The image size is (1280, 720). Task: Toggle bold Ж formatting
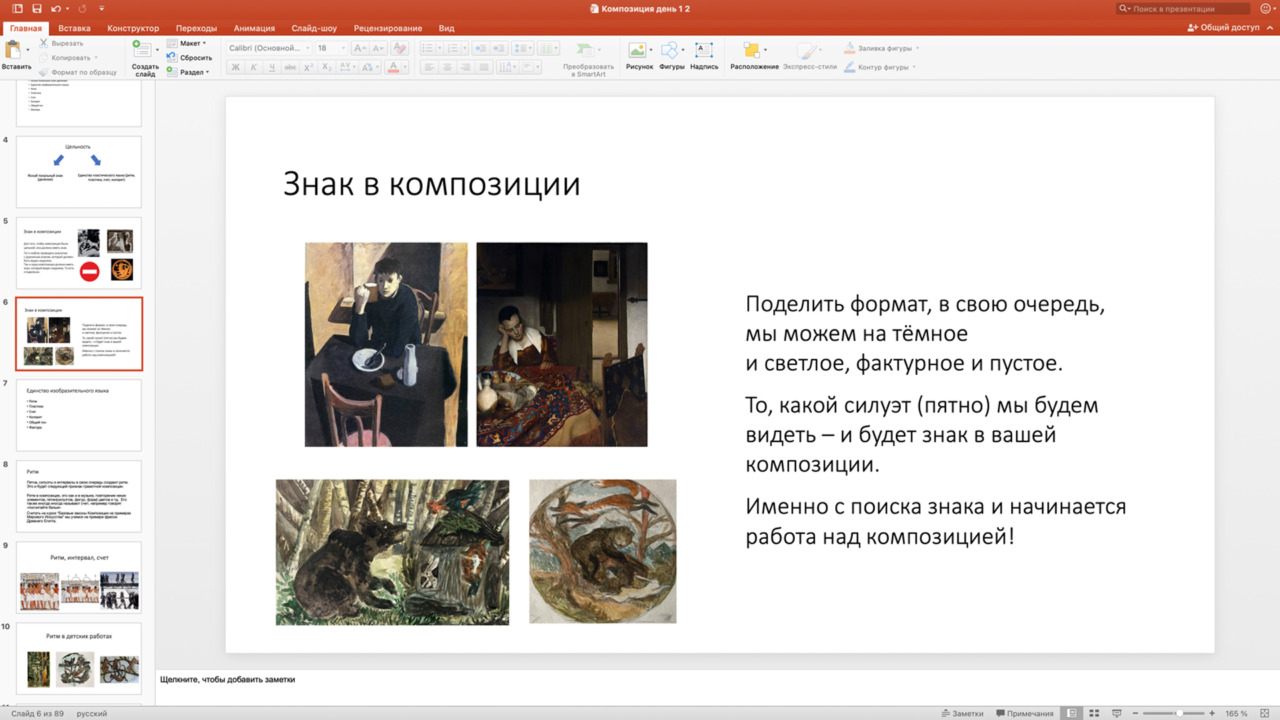click(x=235, y=68)
